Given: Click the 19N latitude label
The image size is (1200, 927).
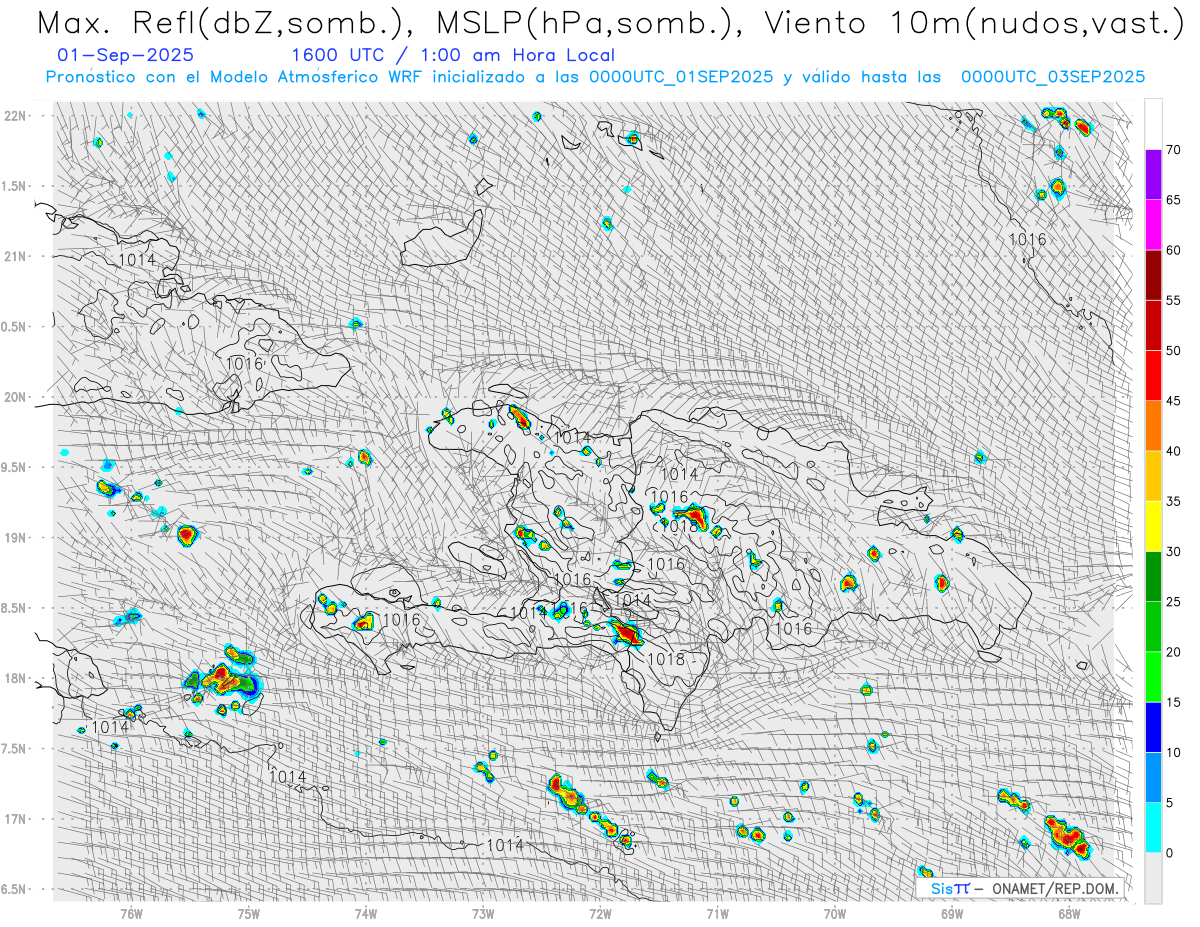Looking at the screenshot, I should pos(16,537).
